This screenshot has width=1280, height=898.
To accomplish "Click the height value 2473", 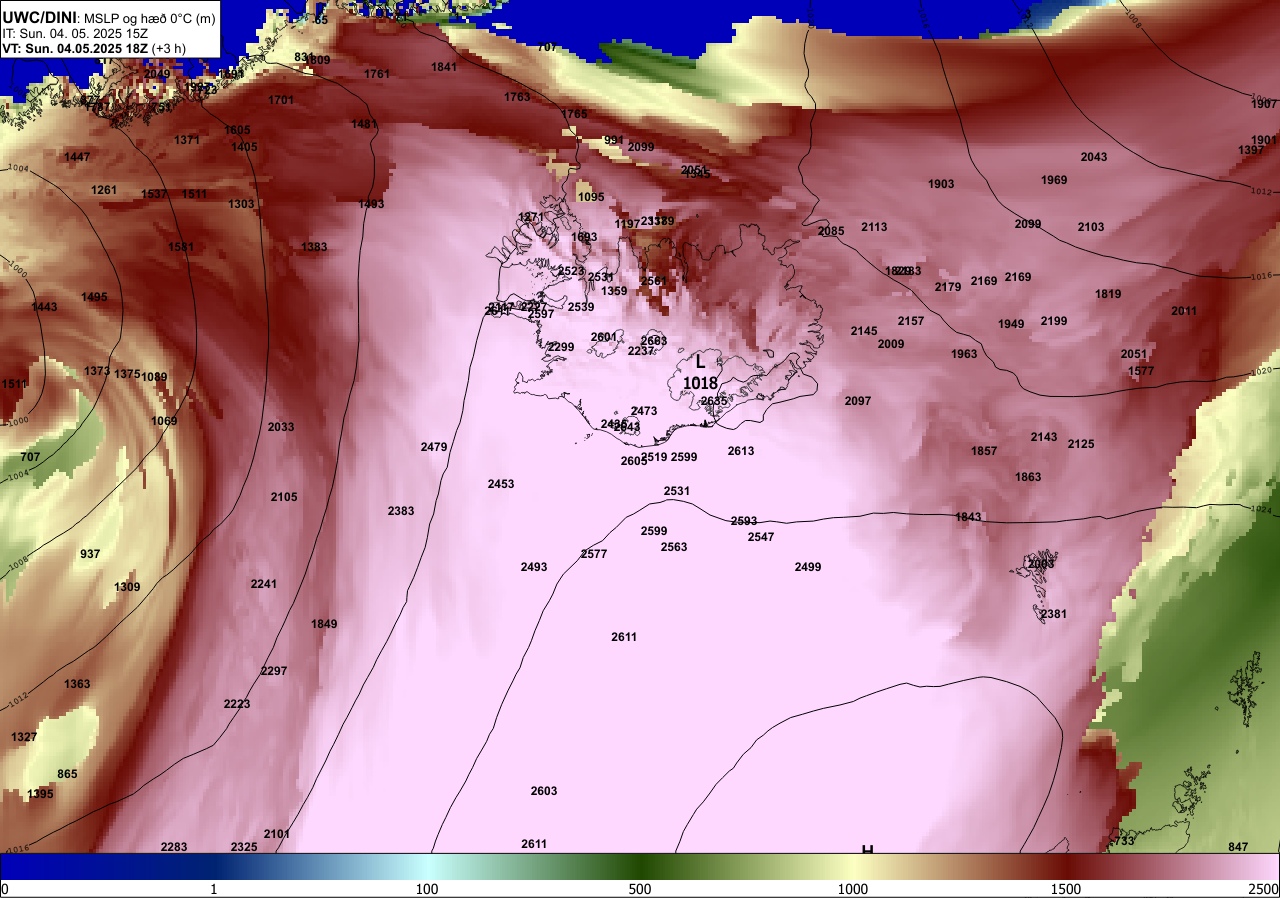I will click(x=644, y=411).
